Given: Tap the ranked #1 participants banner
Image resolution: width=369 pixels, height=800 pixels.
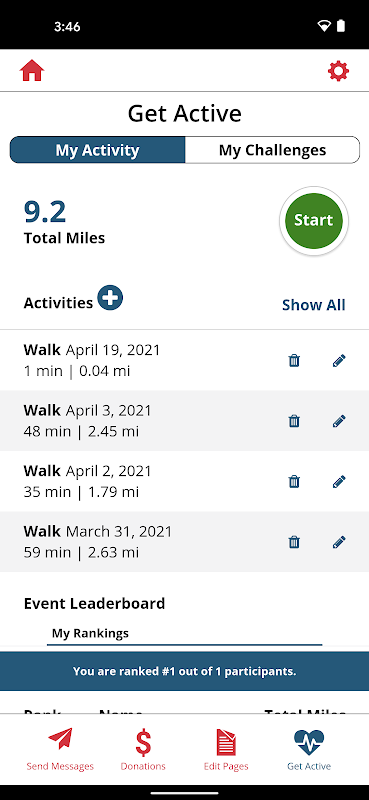Looking at the screenshot, I should click(184, 671).
